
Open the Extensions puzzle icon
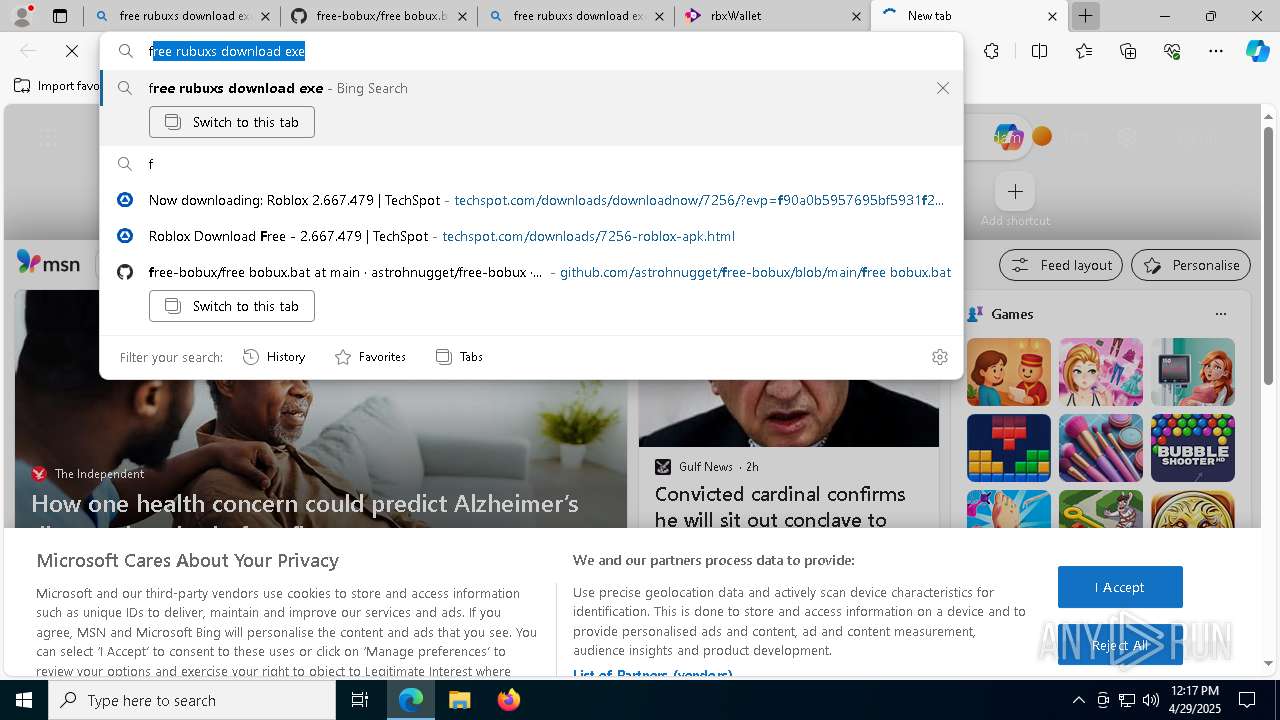coord(991,51)
